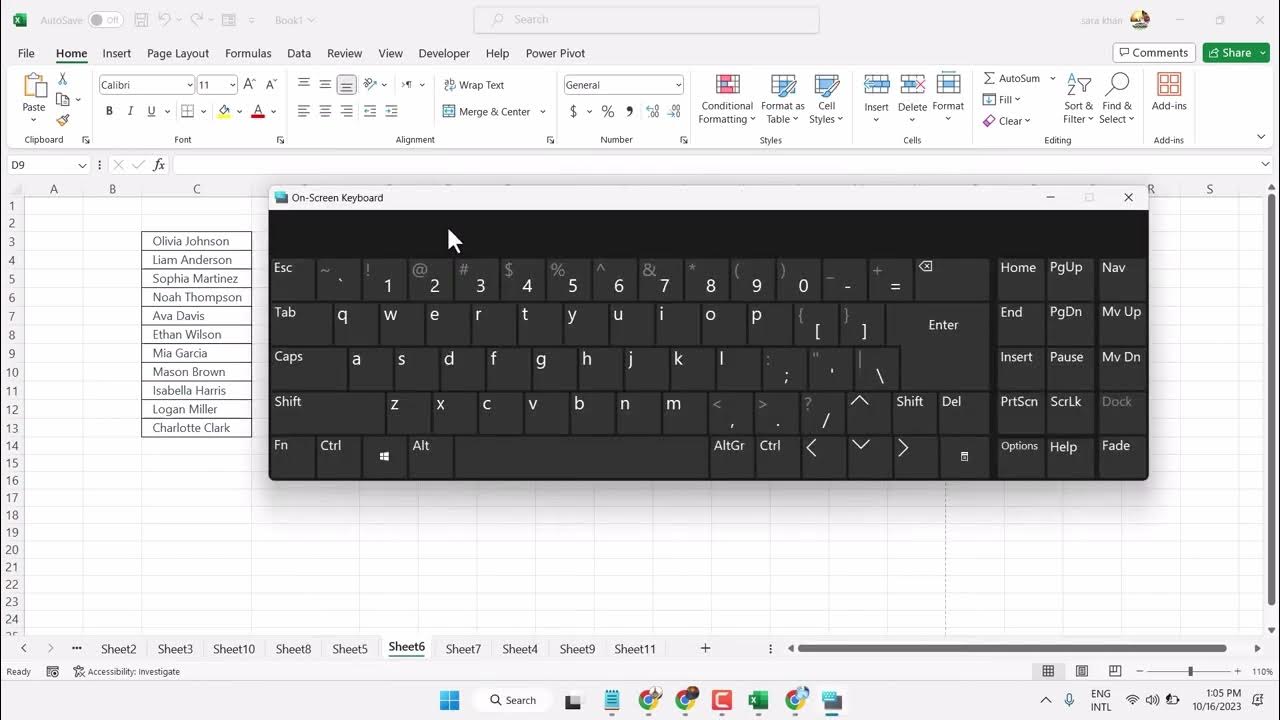Click the Share button

(1236, 53)
